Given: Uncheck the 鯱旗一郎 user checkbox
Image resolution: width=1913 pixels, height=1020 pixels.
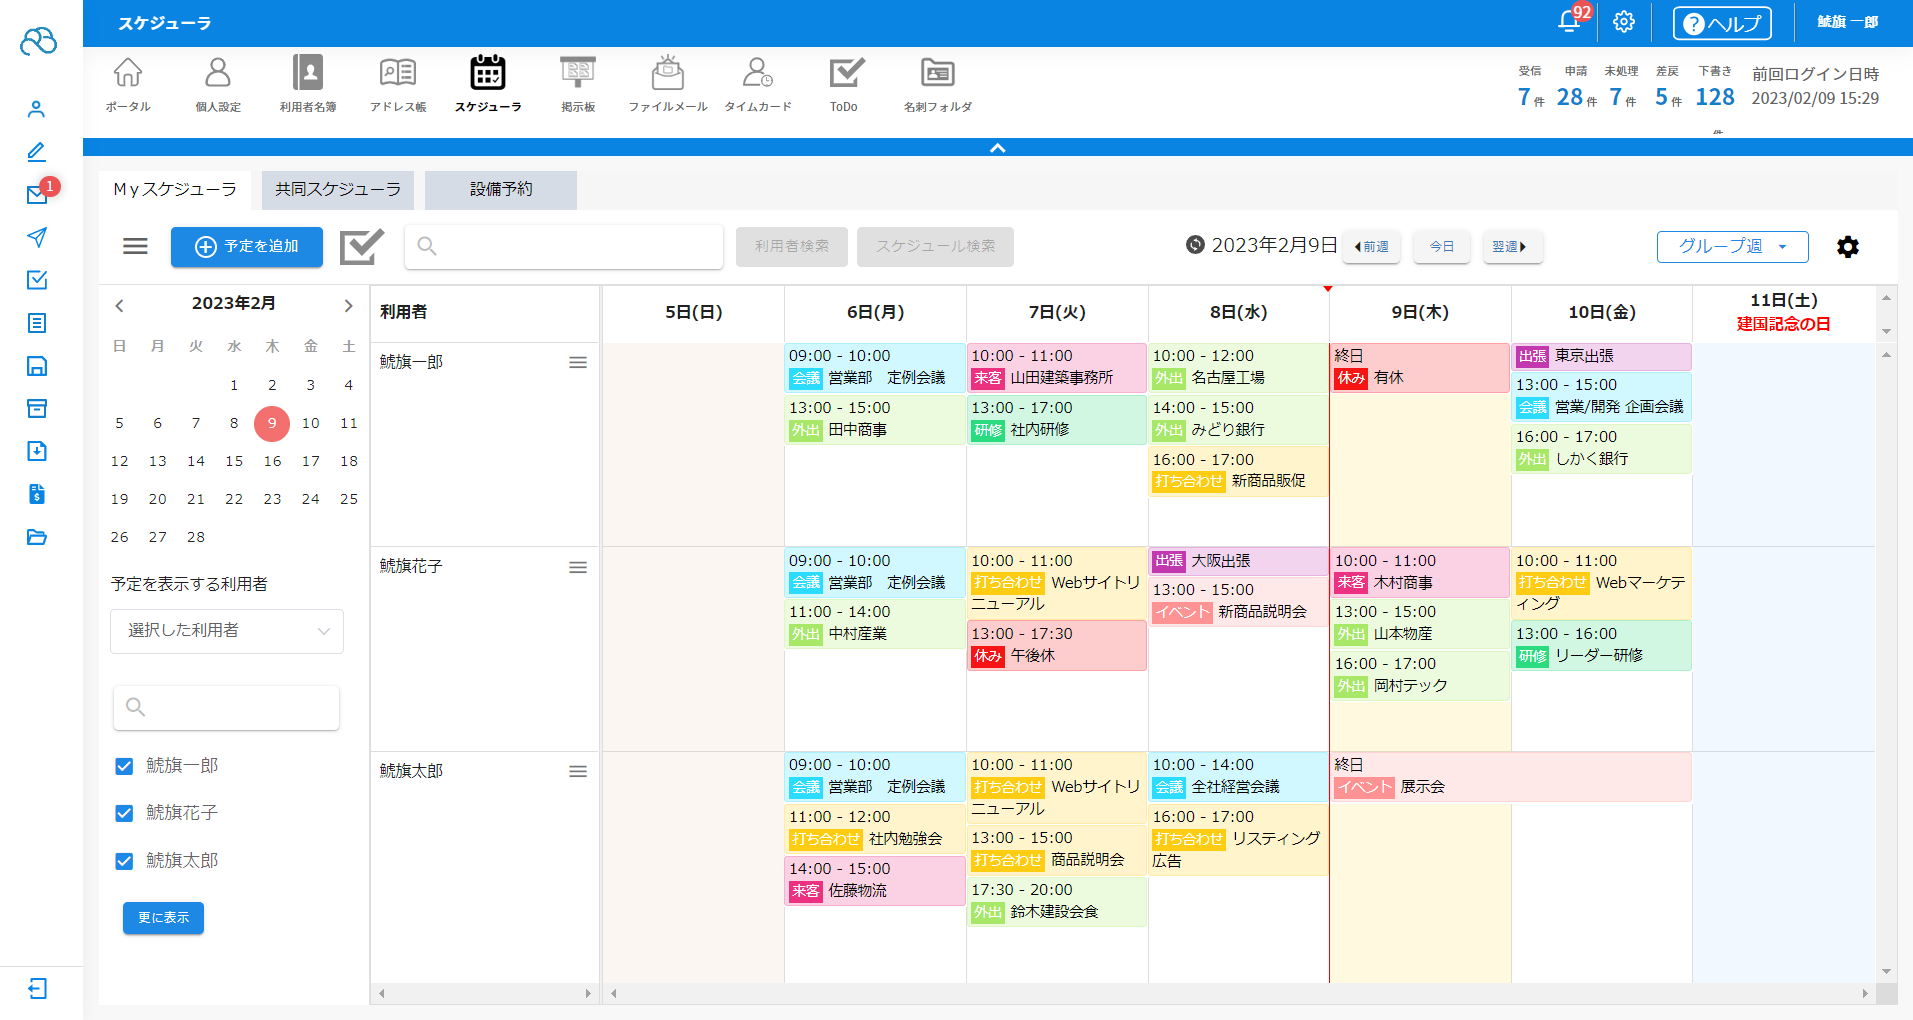Looking at the screenshot, I should (x=124, y=766).
